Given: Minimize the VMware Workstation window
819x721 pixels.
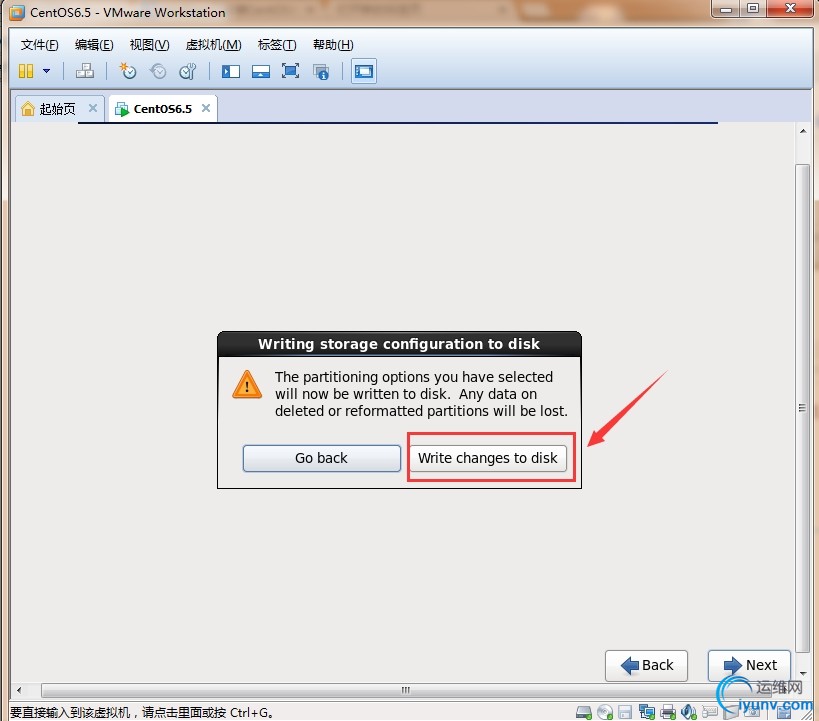Looking at the screenshot, I should tap(726, 9).
